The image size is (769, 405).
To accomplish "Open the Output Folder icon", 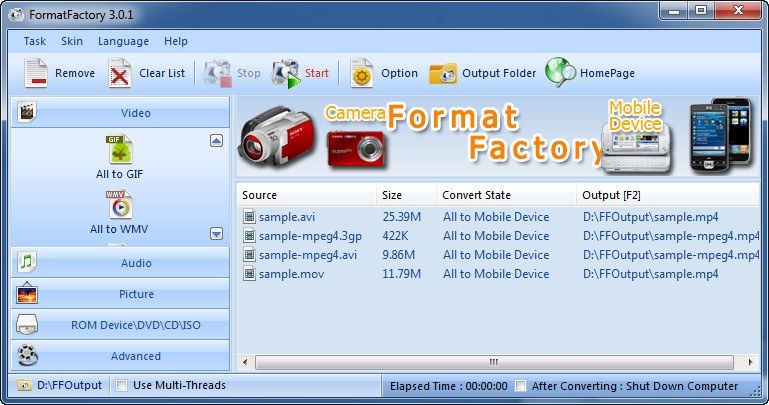I will (443, 74).
